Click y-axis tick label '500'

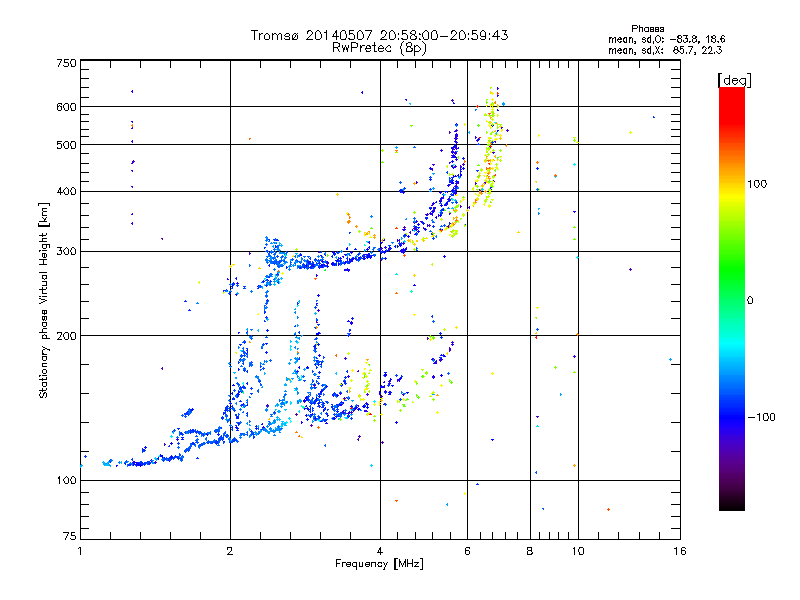66,145
